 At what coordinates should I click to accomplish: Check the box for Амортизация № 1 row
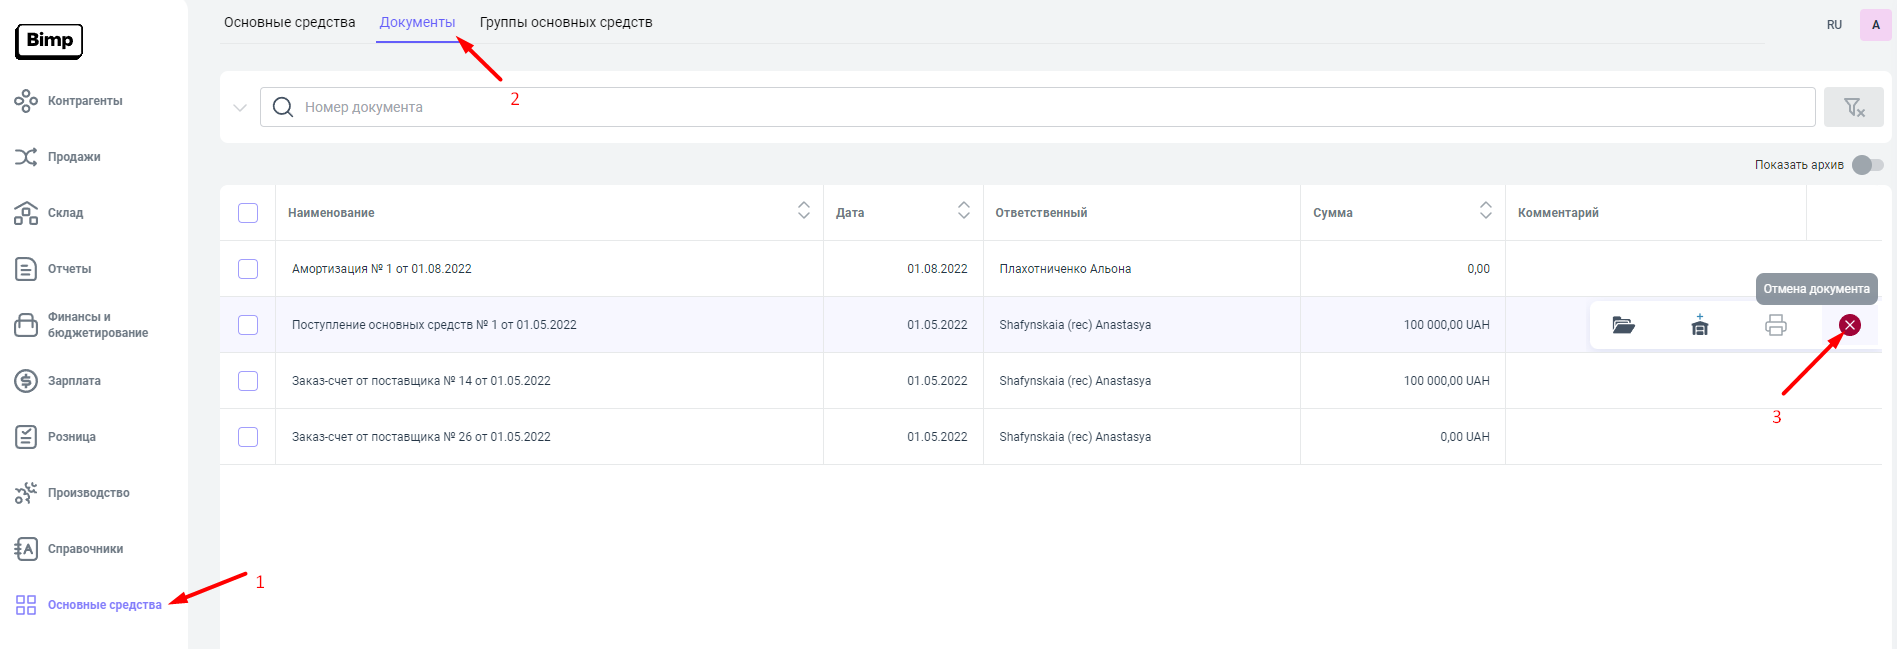pos(248,269)
